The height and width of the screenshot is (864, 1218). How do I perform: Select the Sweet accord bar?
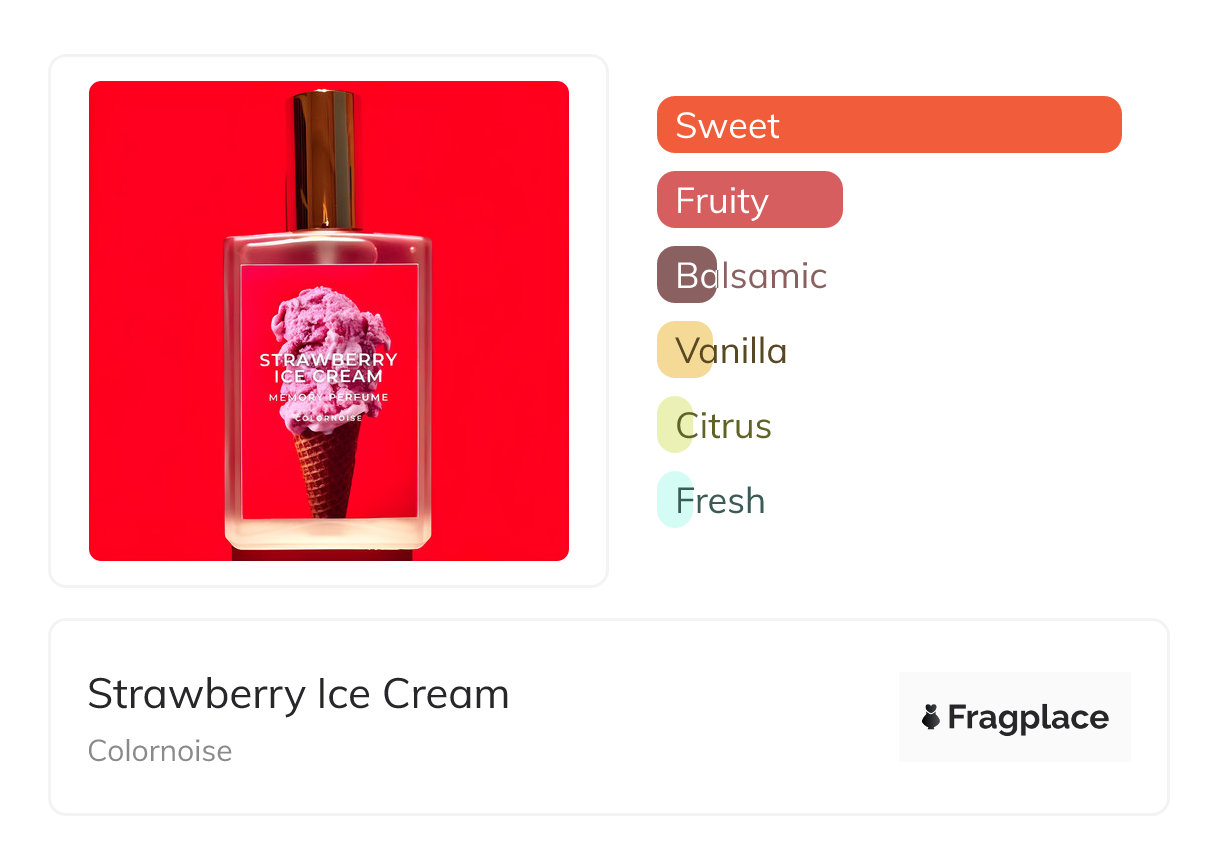889,125
